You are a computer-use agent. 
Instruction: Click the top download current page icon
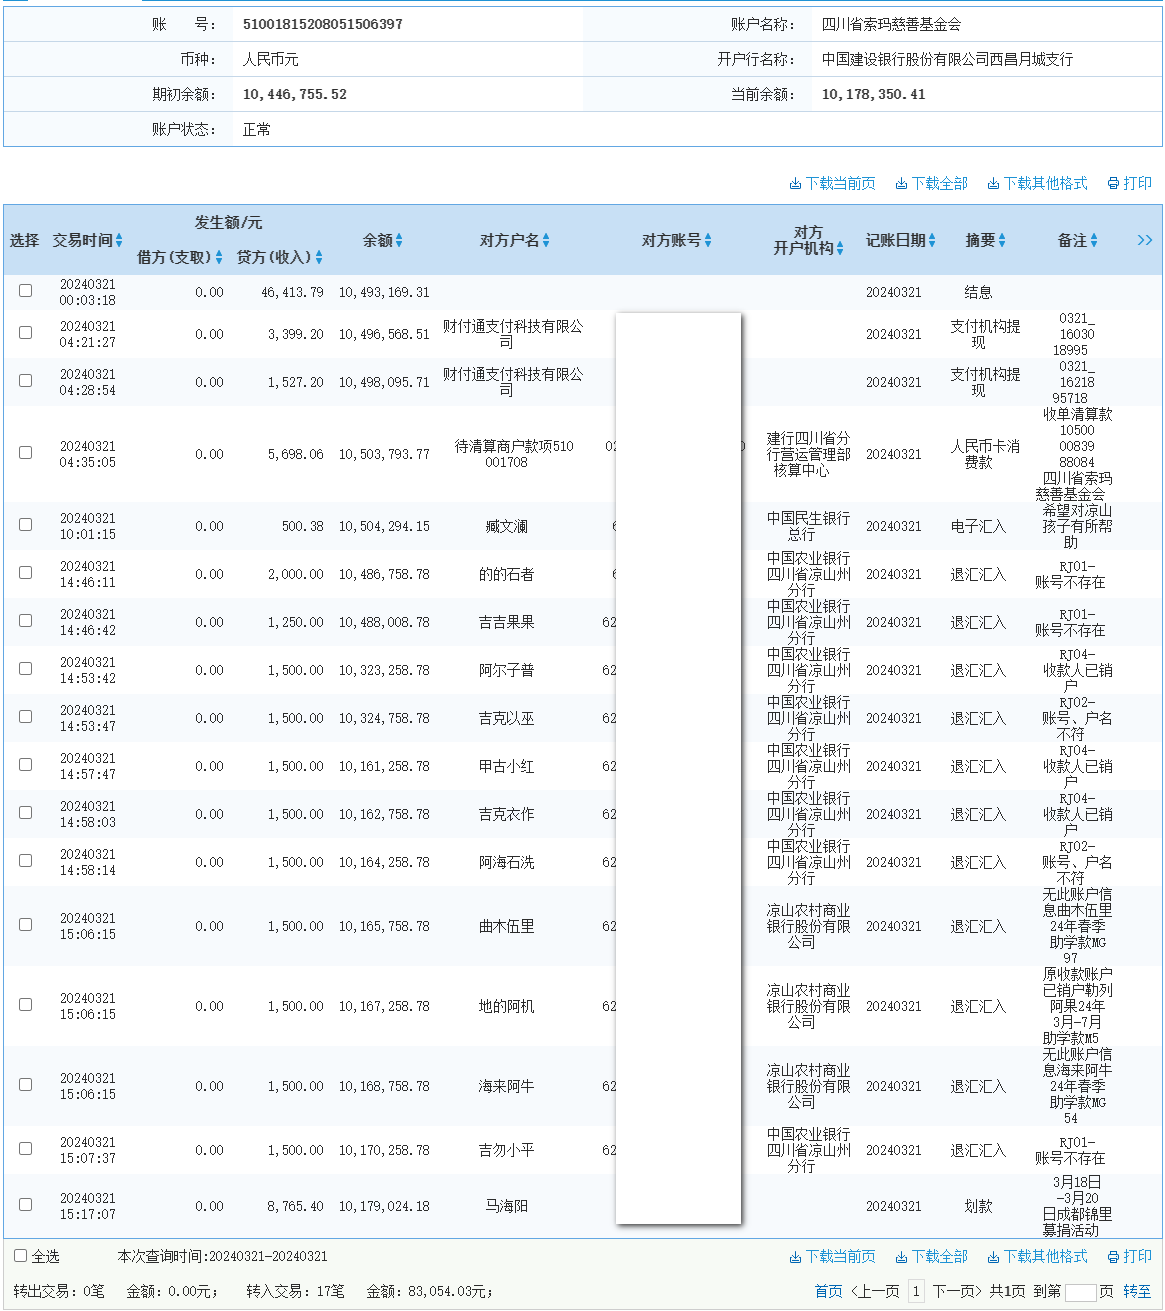(x=795, y=184)
